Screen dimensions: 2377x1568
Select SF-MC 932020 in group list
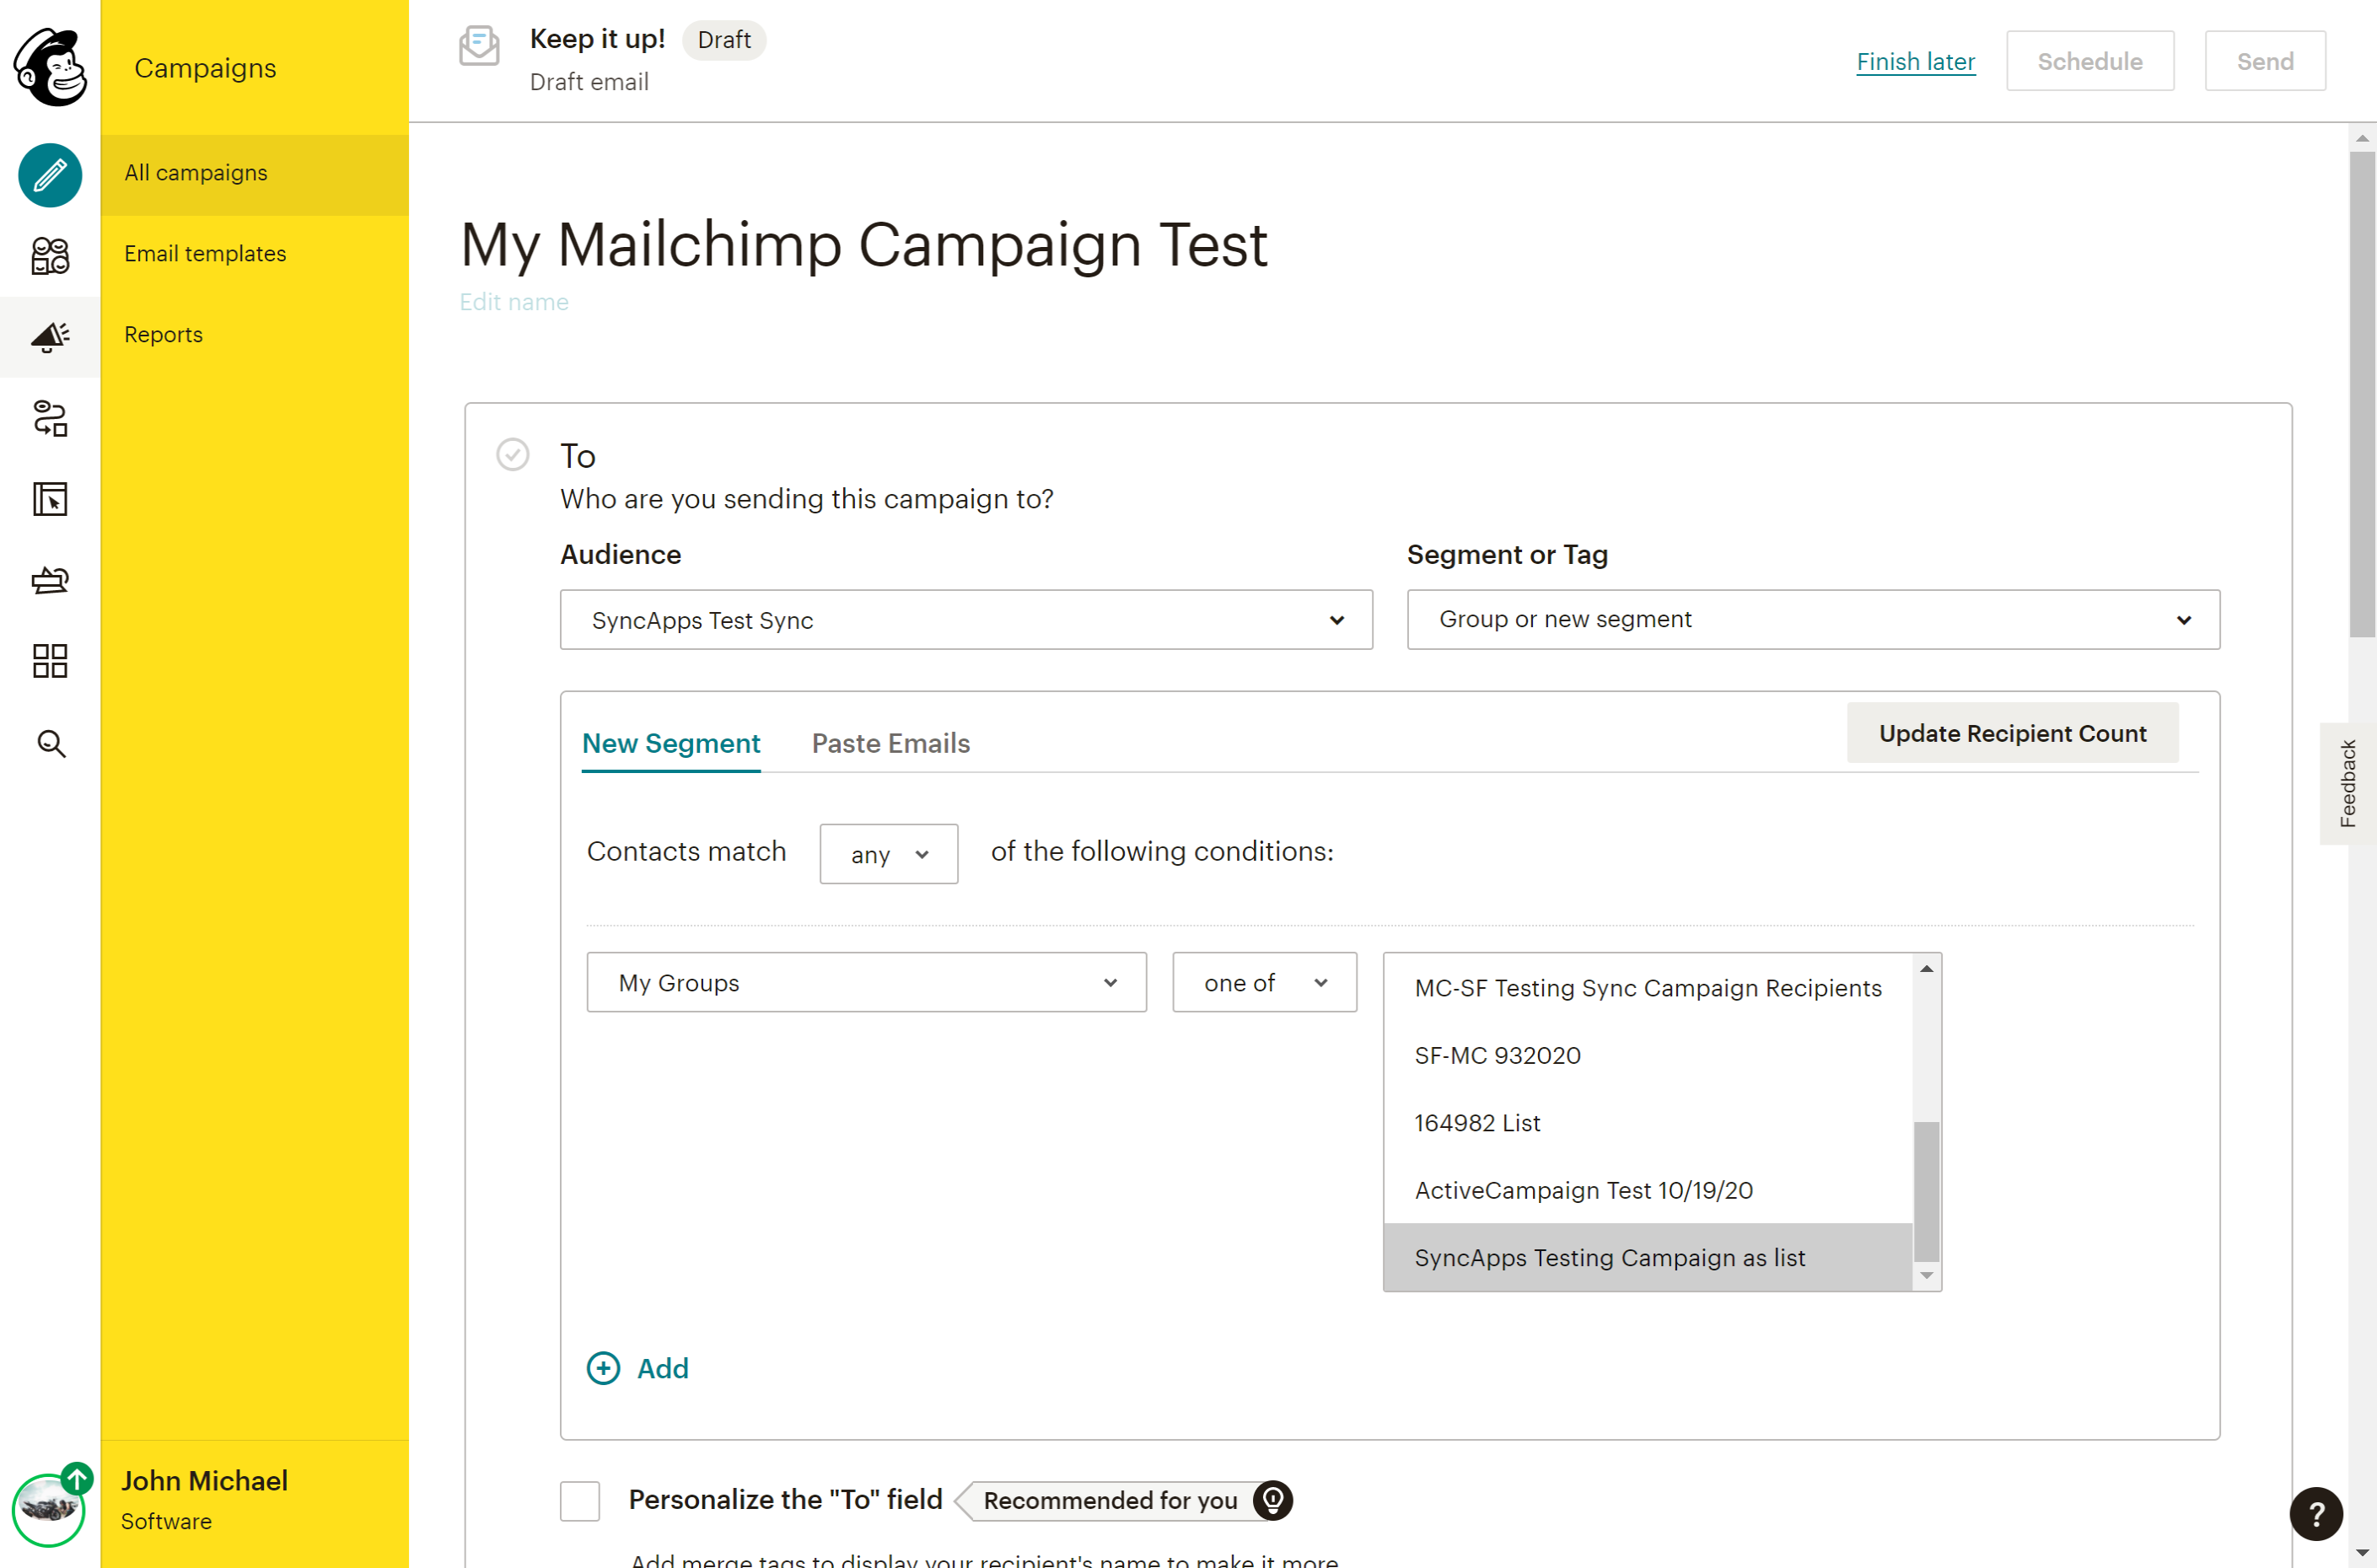tap(1648, 1055)
